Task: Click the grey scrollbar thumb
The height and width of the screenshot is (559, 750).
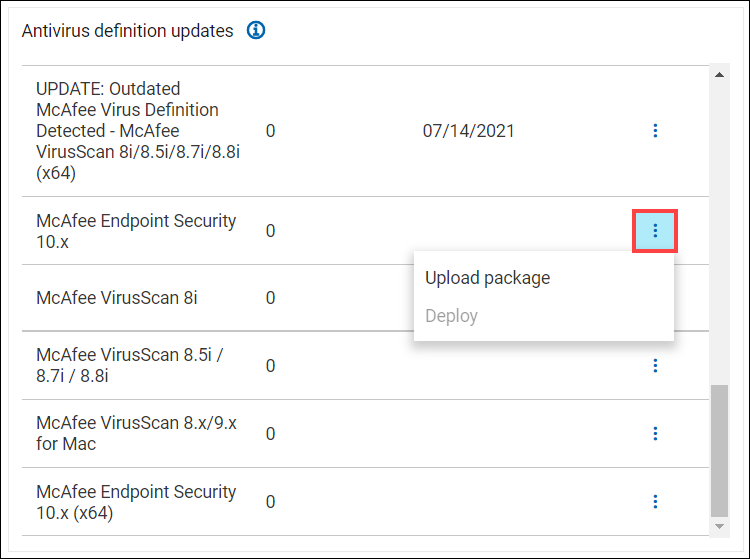Action: tap(719, 450)
